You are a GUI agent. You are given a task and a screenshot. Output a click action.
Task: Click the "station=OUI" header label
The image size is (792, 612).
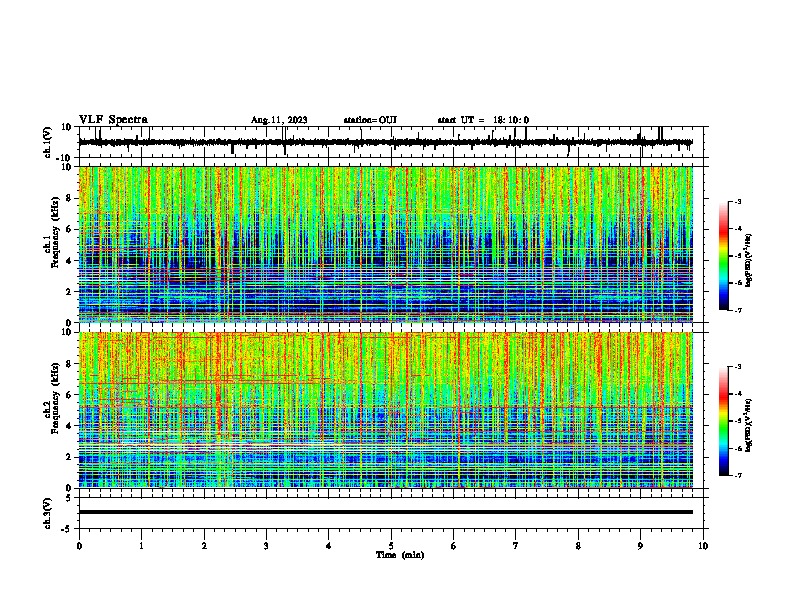point(370,120)
